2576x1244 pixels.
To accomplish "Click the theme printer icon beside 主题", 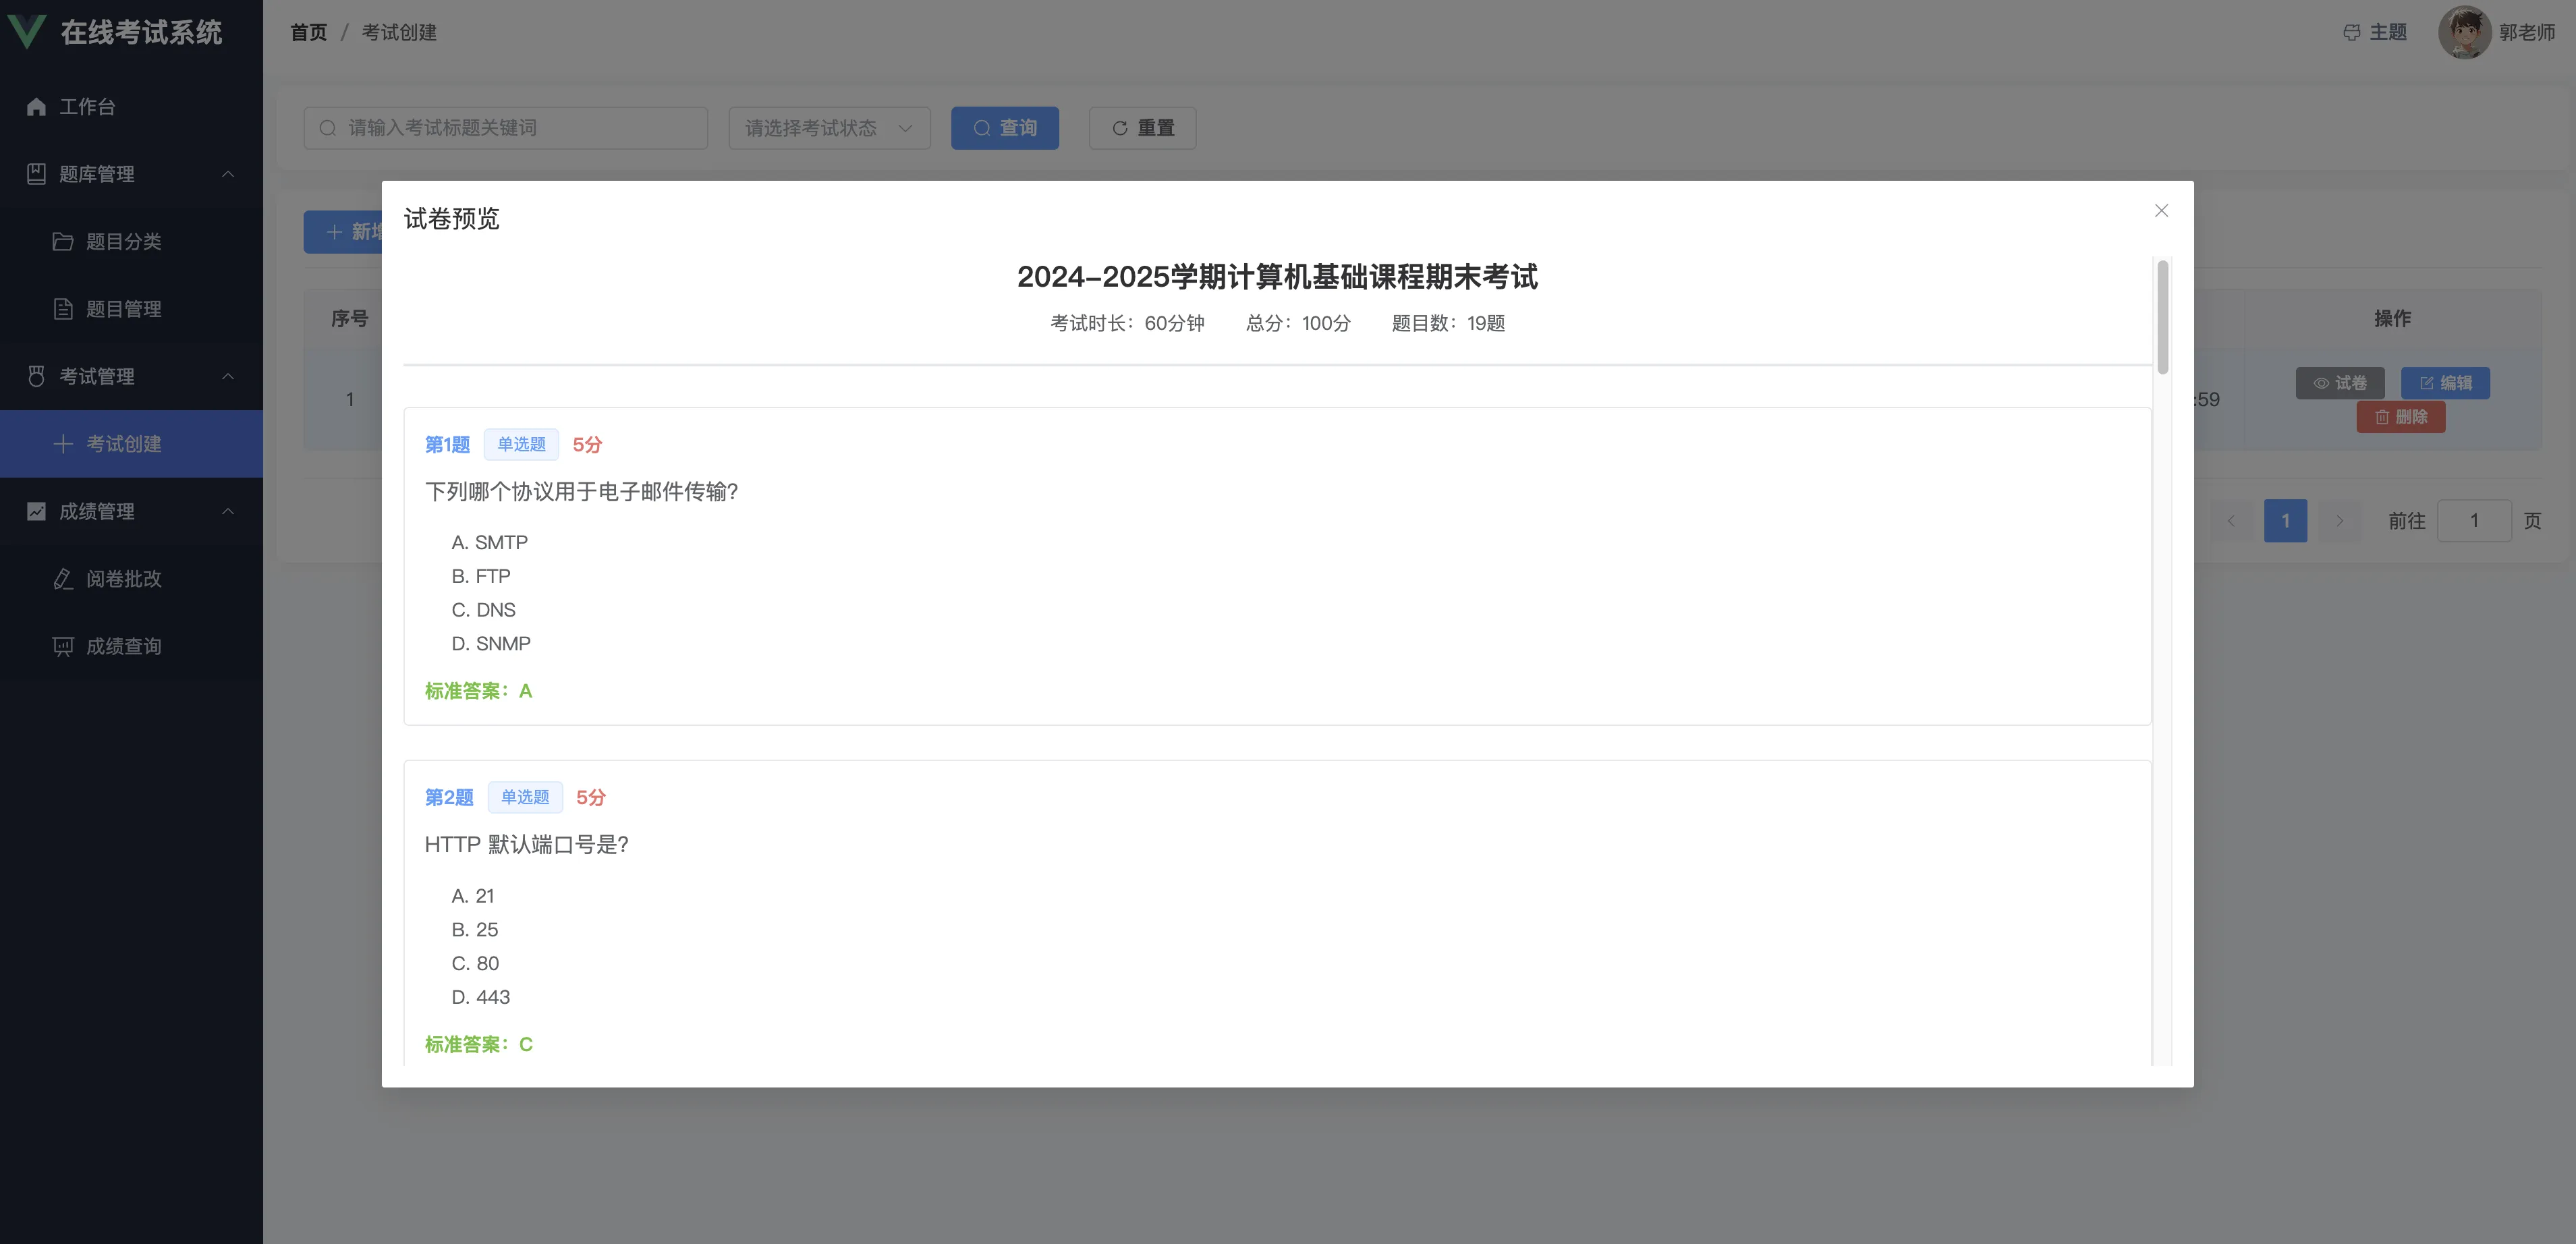I will (x=2351, y=33).
